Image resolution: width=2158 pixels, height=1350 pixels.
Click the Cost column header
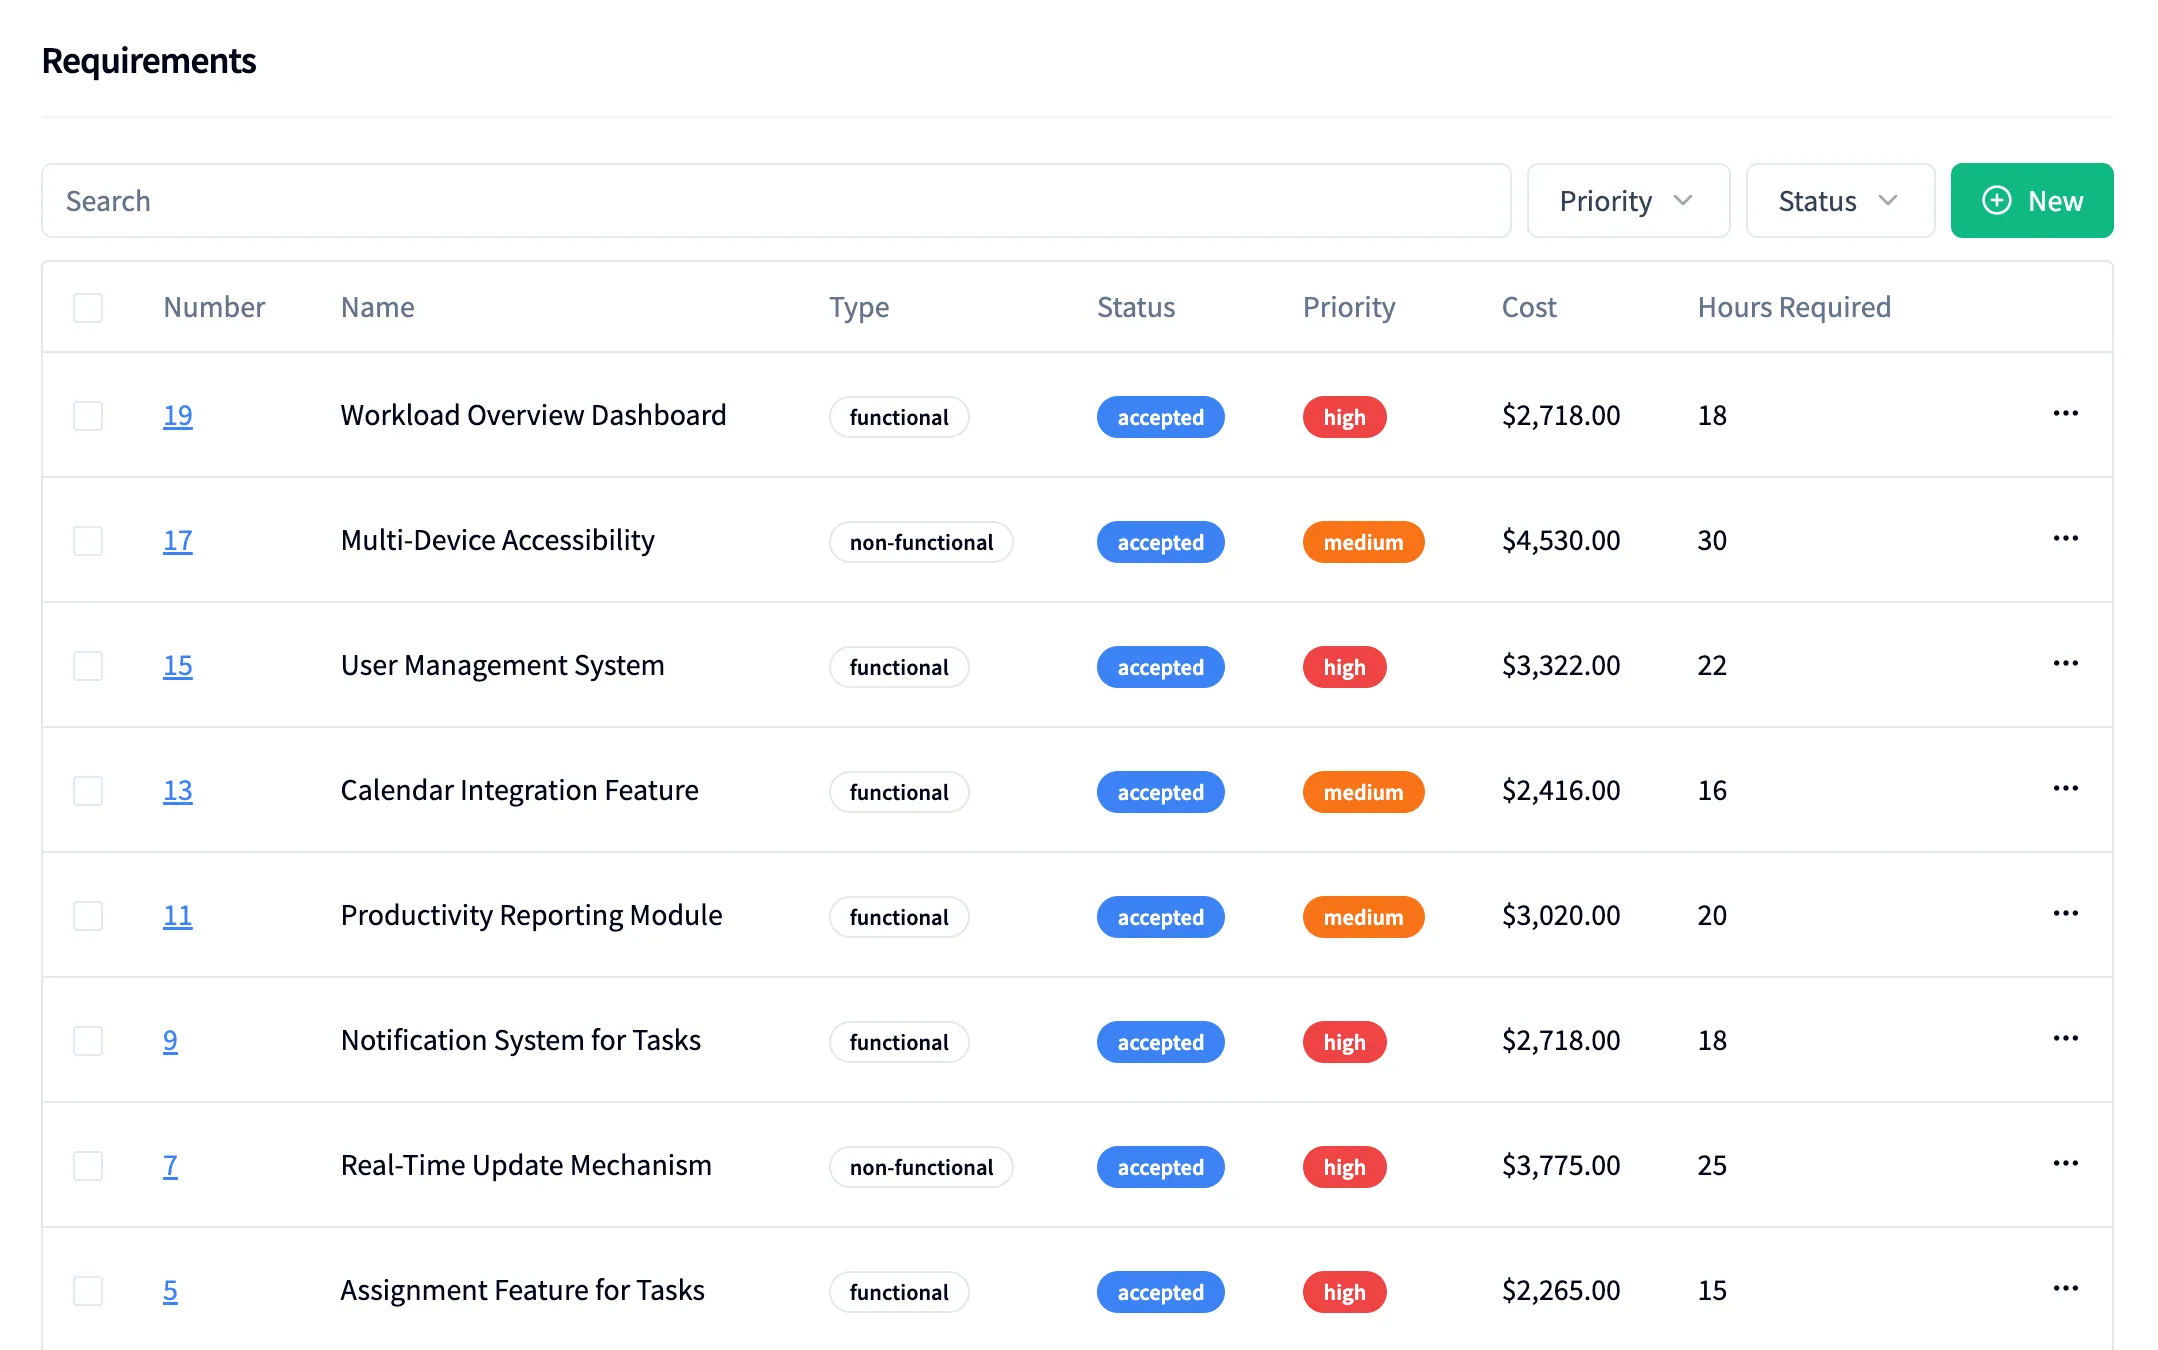pyautogui.click(x=1528, y=307)
